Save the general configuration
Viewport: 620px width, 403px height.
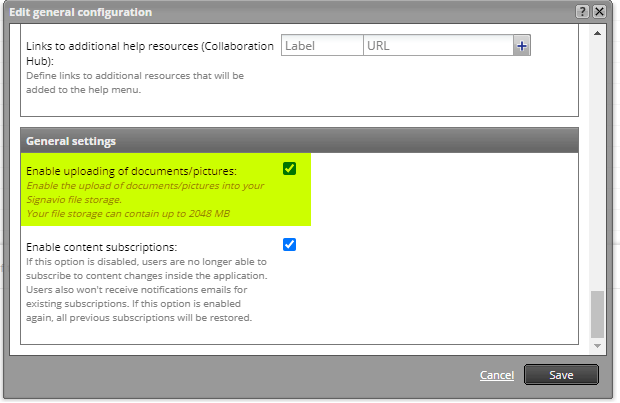[x=561, y=375]
